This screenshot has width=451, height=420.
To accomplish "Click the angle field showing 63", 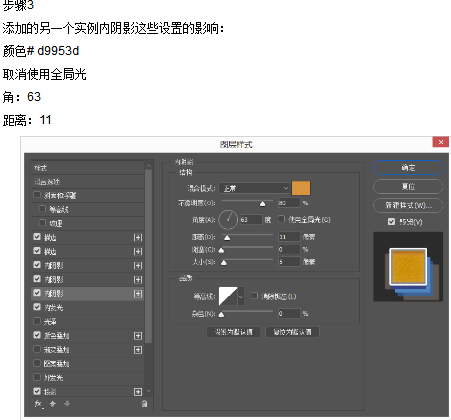I will 251,220.
